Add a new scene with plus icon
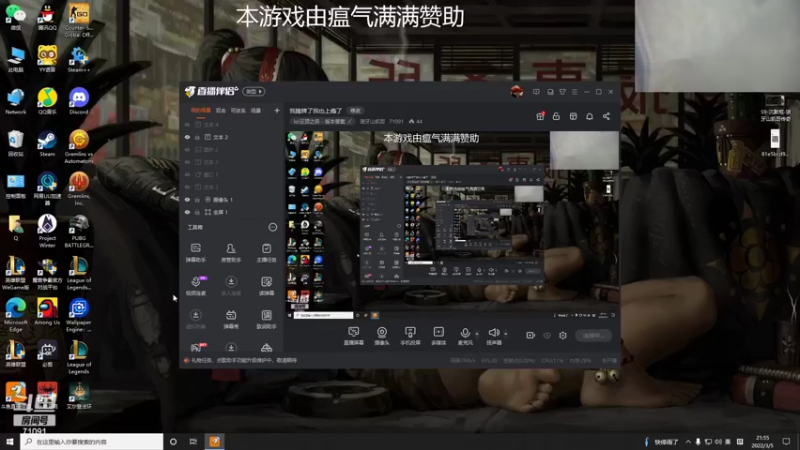 click(x=277, y=110)
